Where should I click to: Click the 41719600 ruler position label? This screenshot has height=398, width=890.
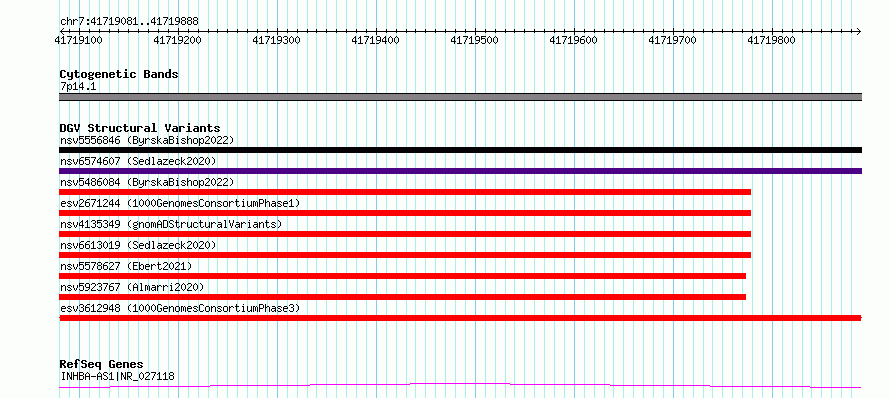573,40
